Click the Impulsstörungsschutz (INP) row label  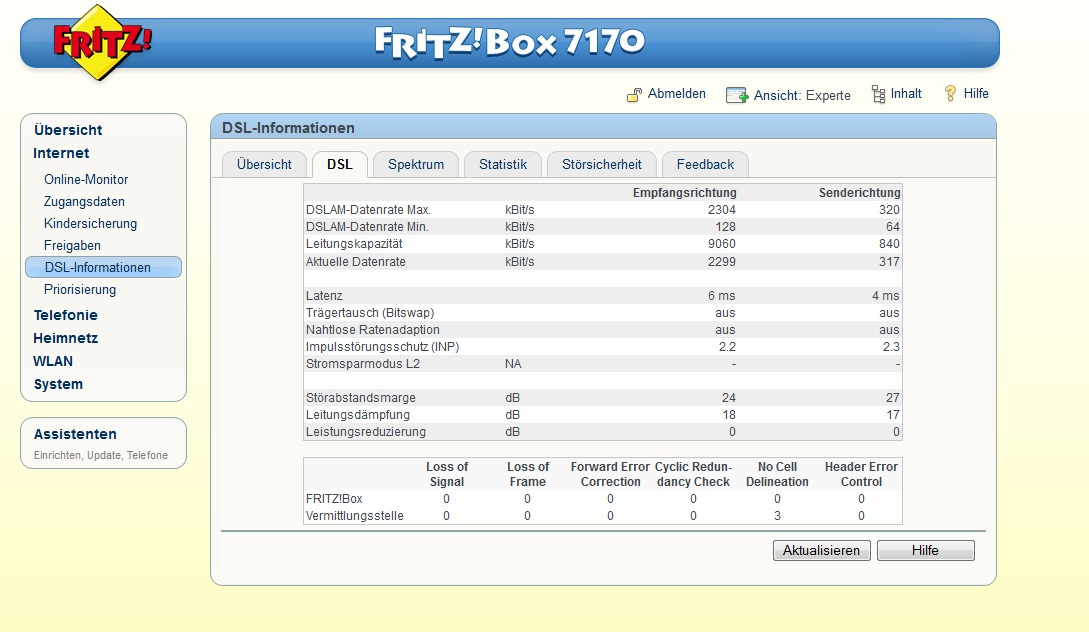coord(382,347)
